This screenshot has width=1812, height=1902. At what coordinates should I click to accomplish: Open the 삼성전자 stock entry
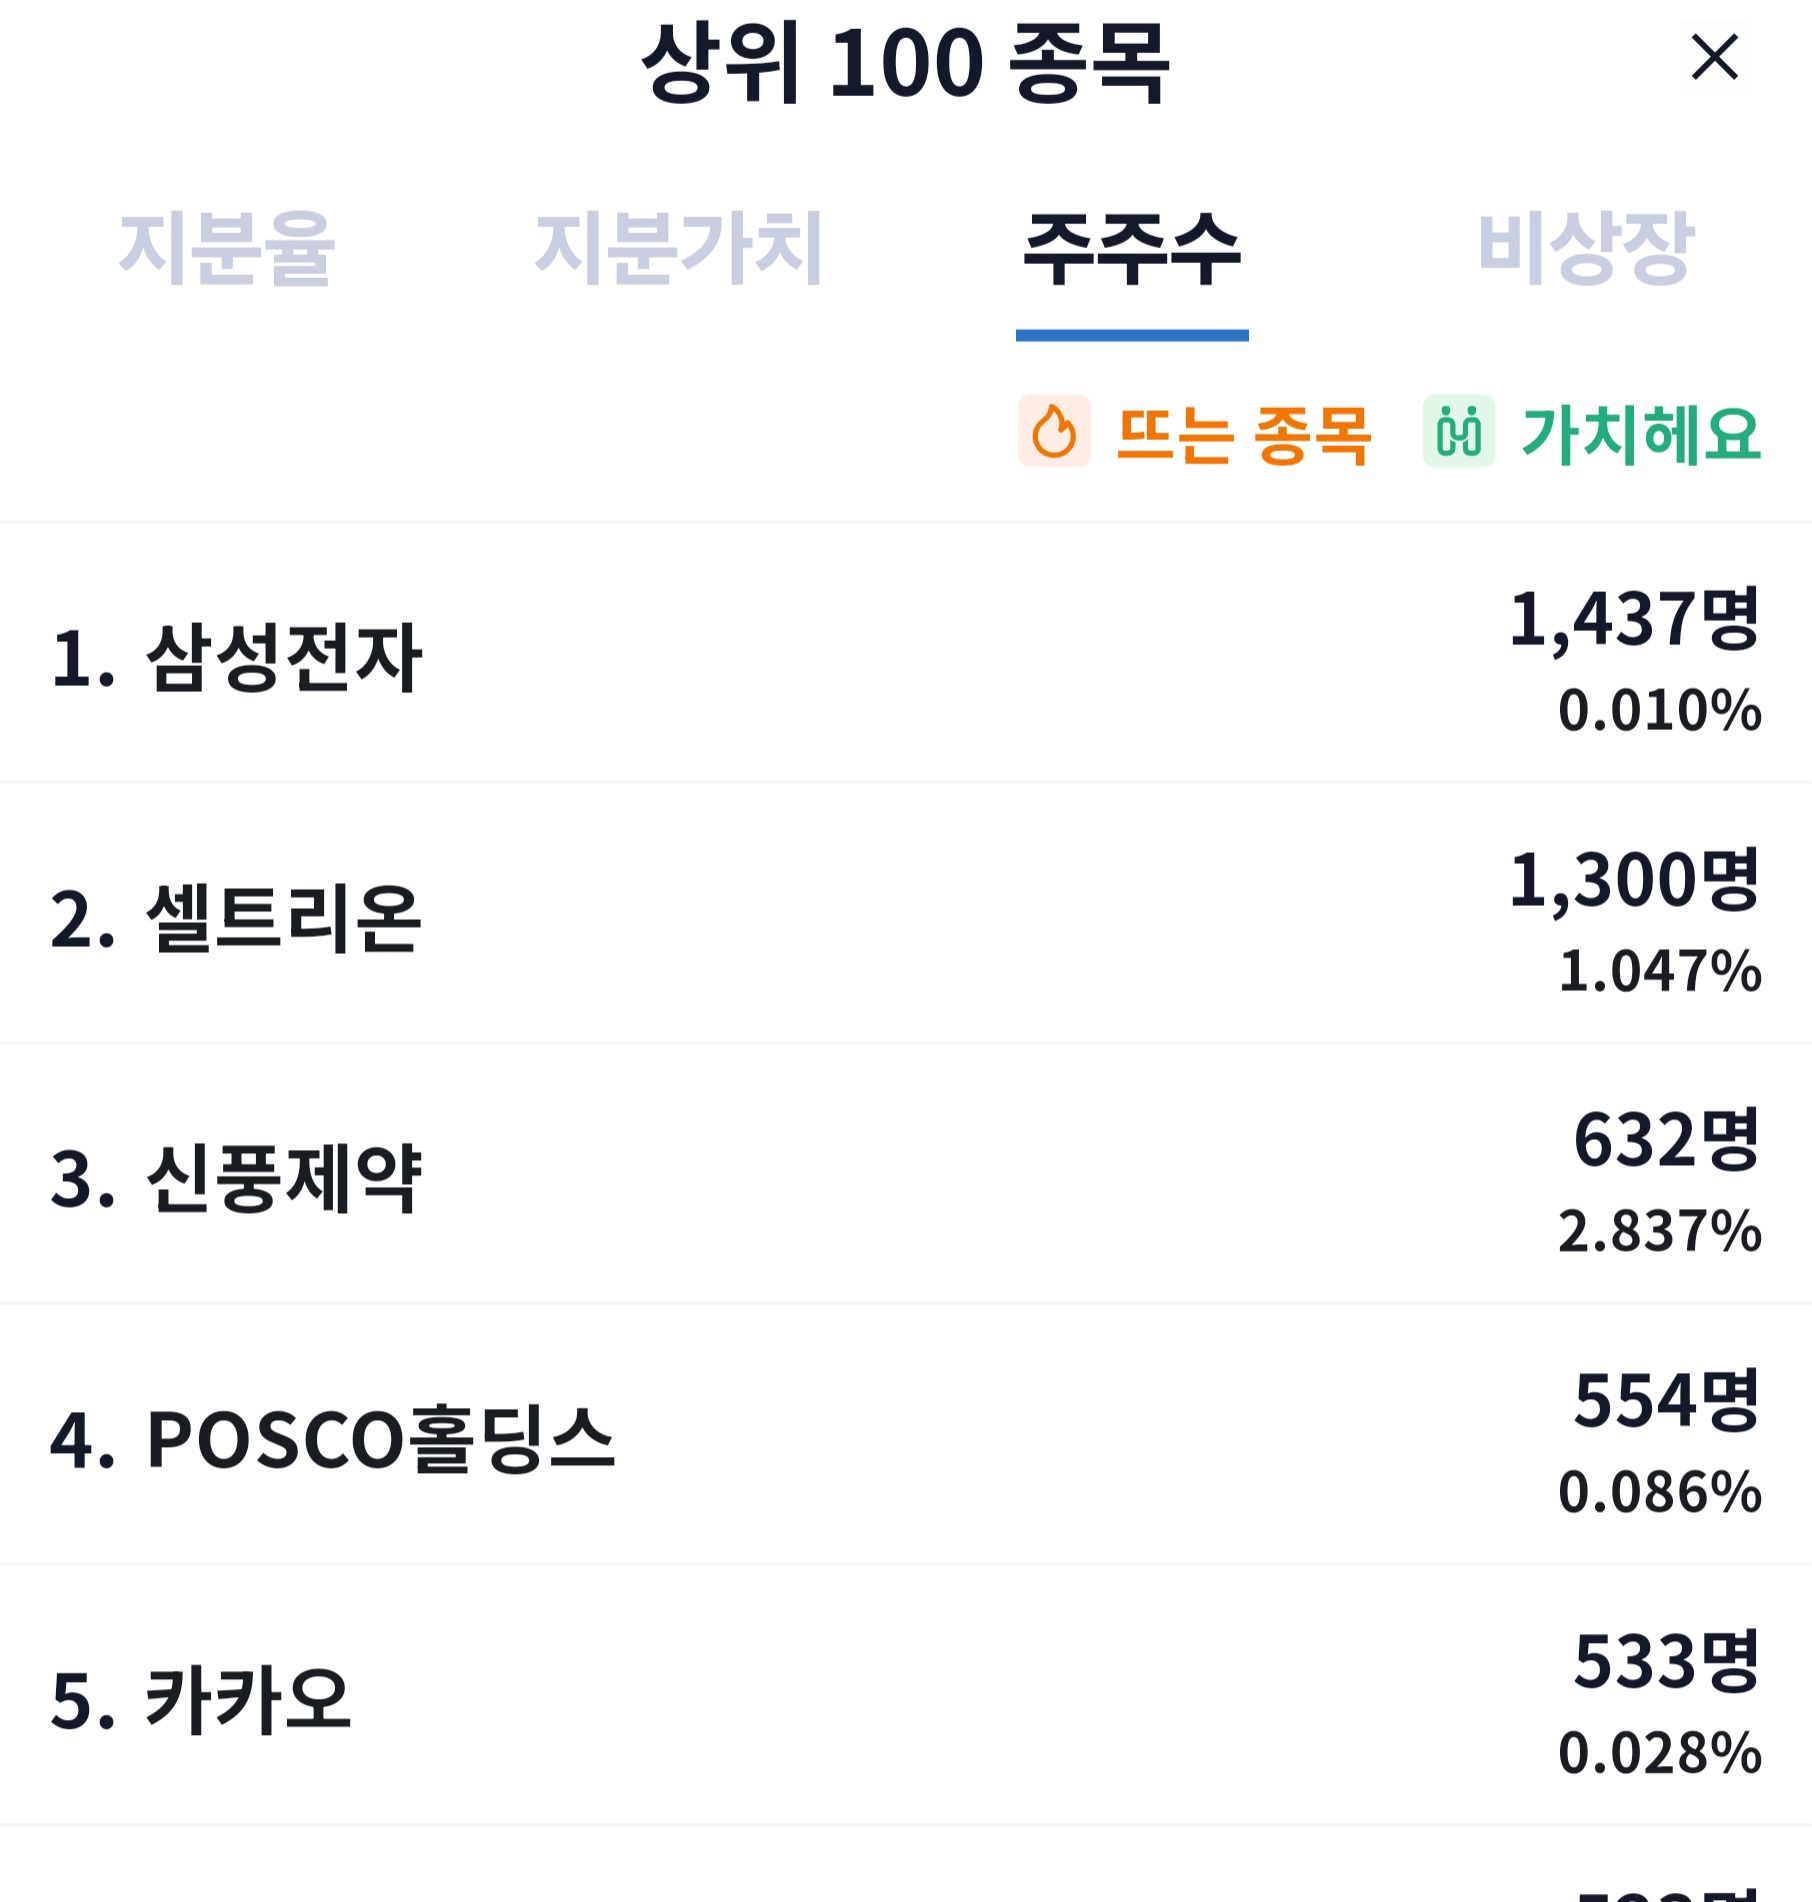(906, 653)
